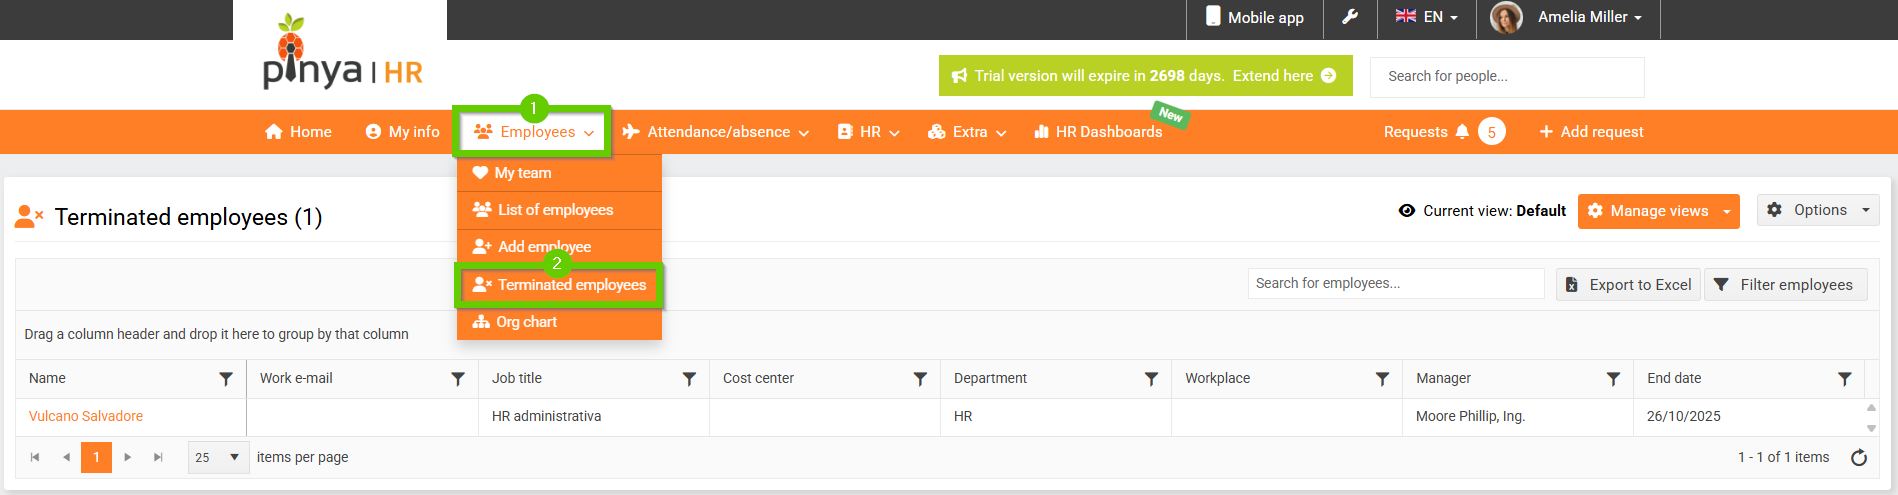Open the Manage views dropdown arrow
This screenshot has width=1898, height=495.
click(x=1727, y=211)
